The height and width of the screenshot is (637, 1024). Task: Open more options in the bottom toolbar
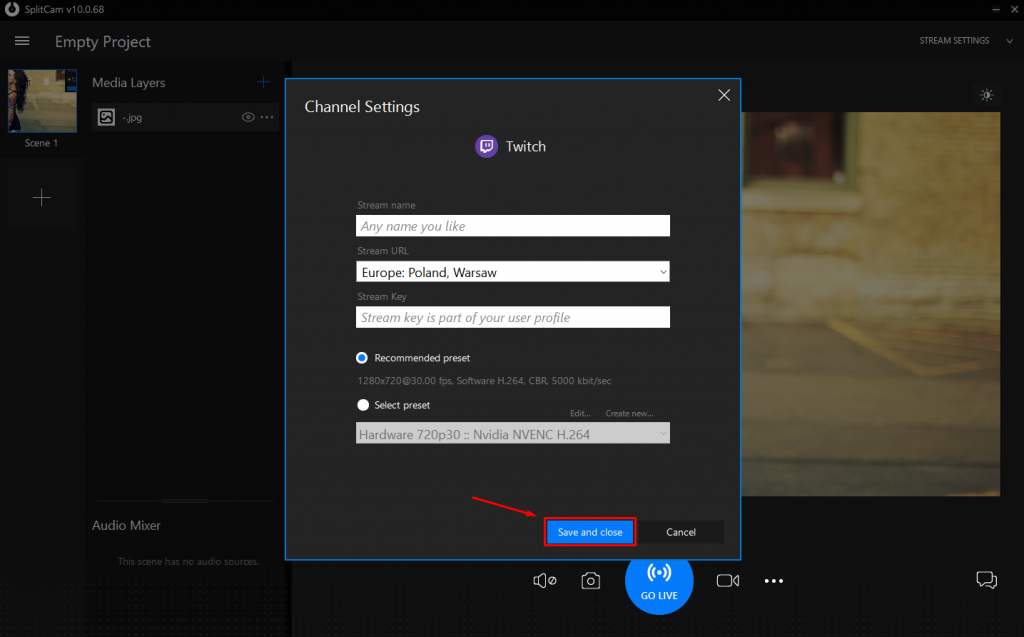tap(774, 581)
